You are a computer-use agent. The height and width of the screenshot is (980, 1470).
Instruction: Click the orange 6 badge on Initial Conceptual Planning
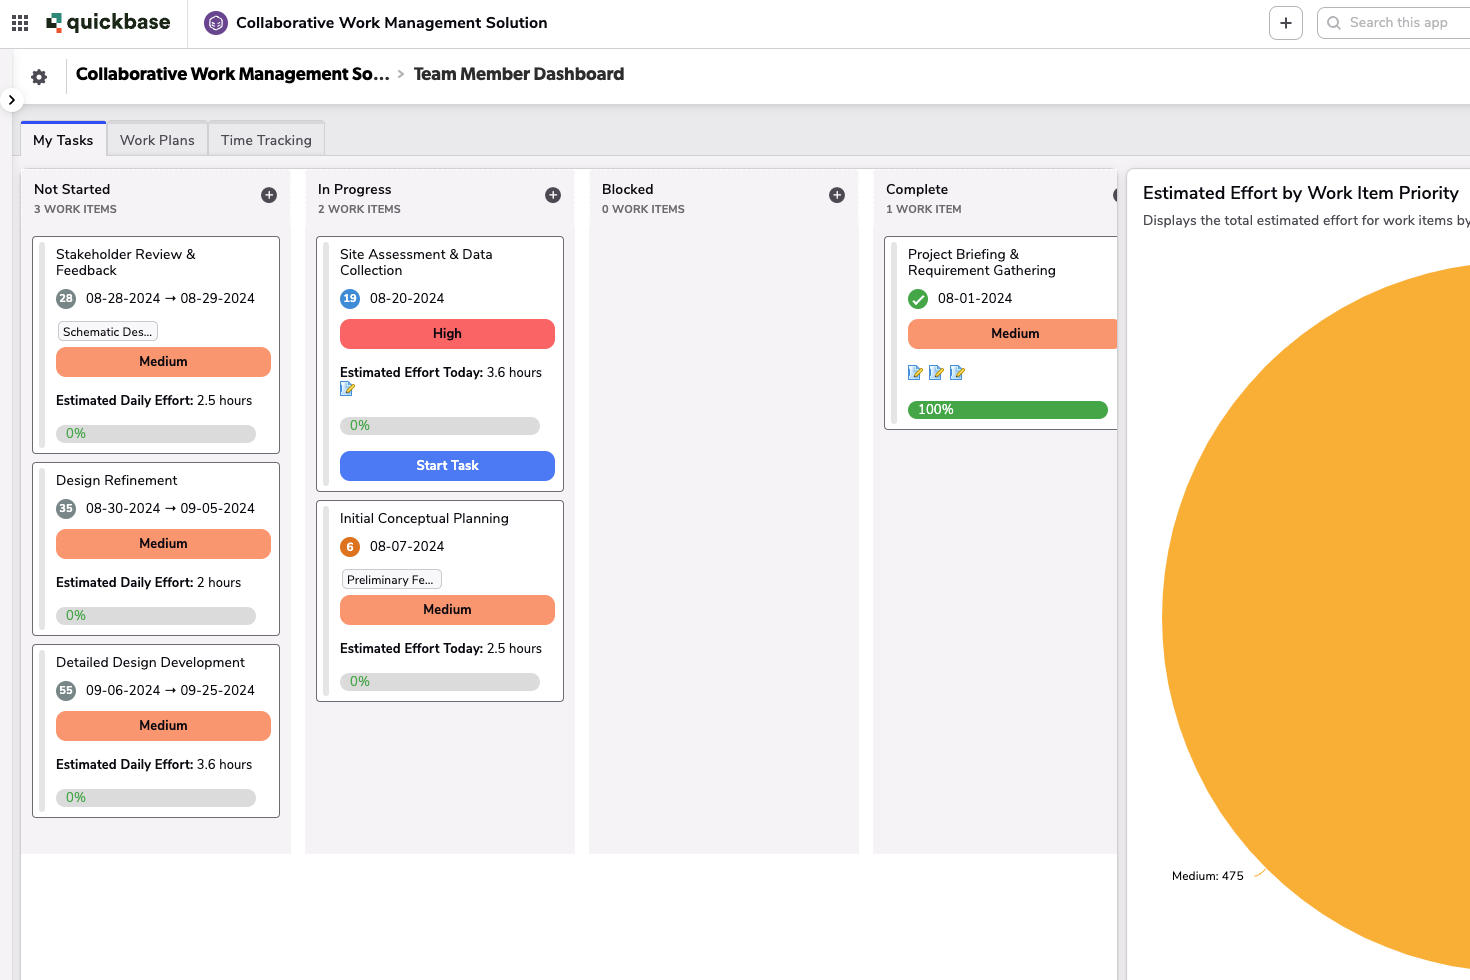pyautogui.click(x=350, y=546)
